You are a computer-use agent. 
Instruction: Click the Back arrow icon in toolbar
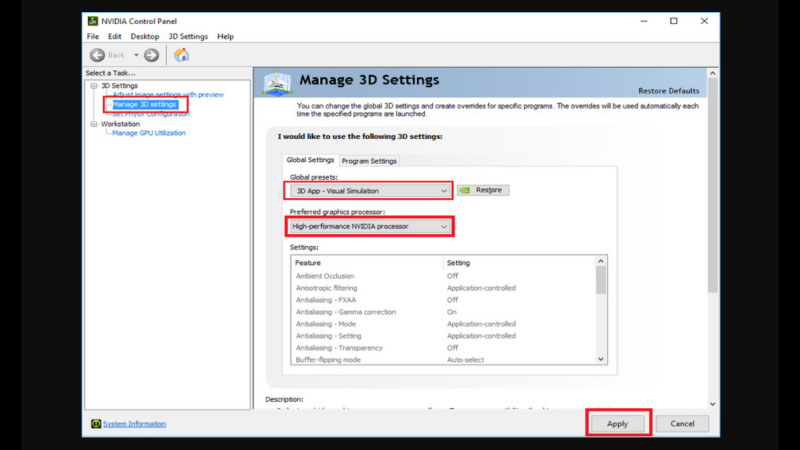98,55
